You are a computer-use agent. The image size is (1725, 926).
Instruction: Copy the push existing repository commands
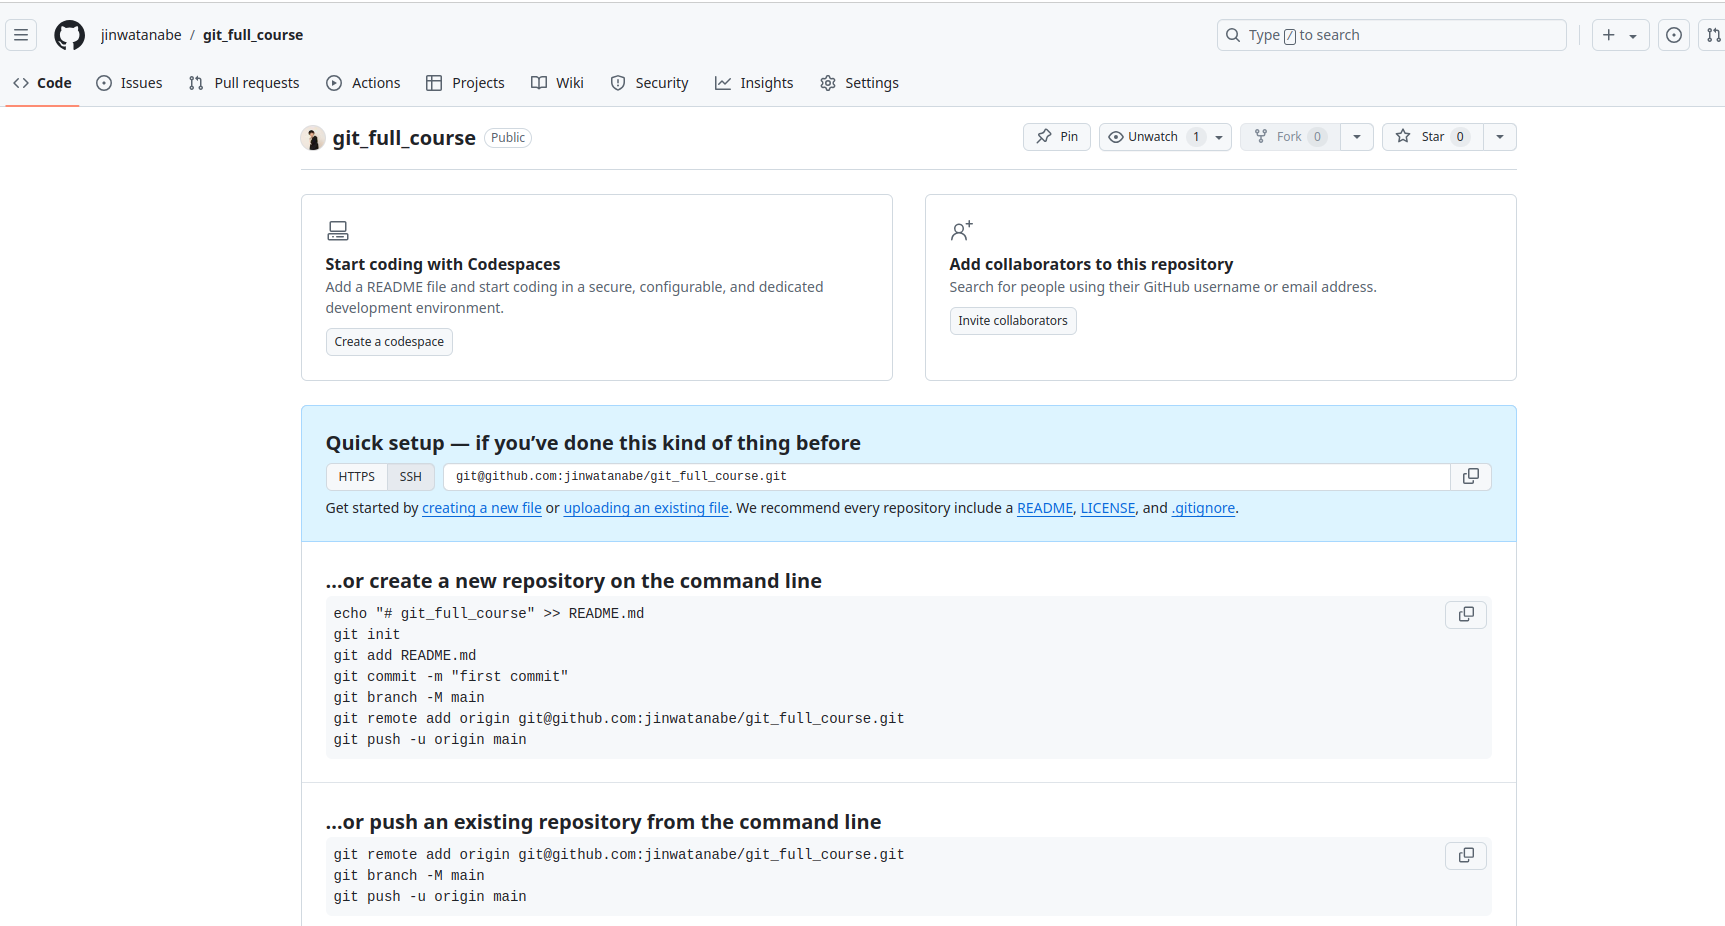(1466, 855)
